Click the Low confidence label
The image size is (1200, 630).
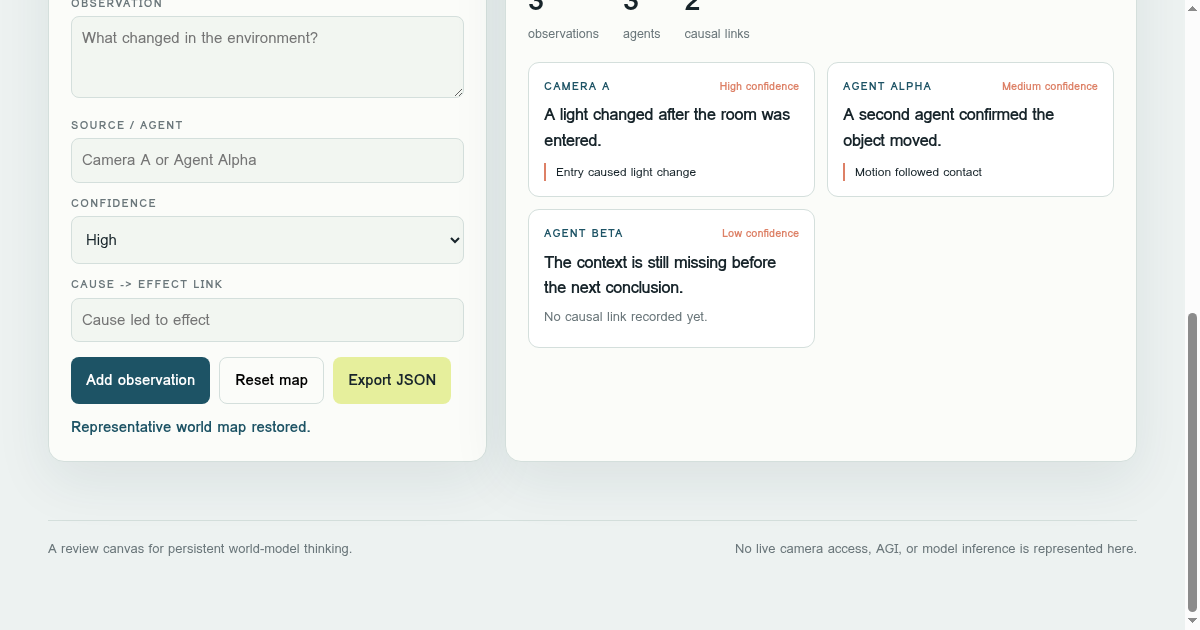[x=760, y=233]
